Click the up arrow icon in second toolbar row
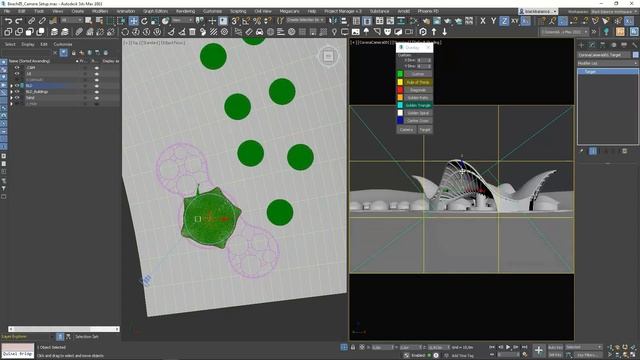Image resolution: width=640 pixels, height=360 pixels. point(434,31)
